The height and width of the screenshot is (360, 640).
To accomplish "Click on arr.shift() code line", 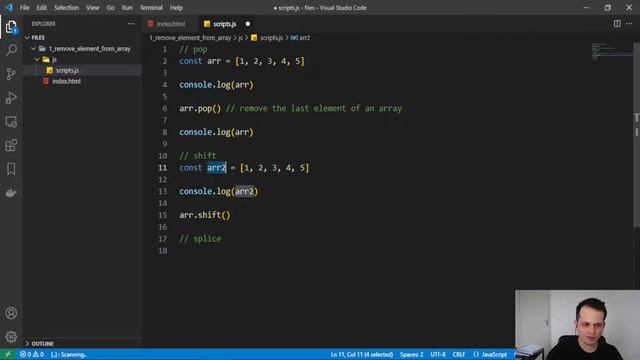I will tap(205, 215).
